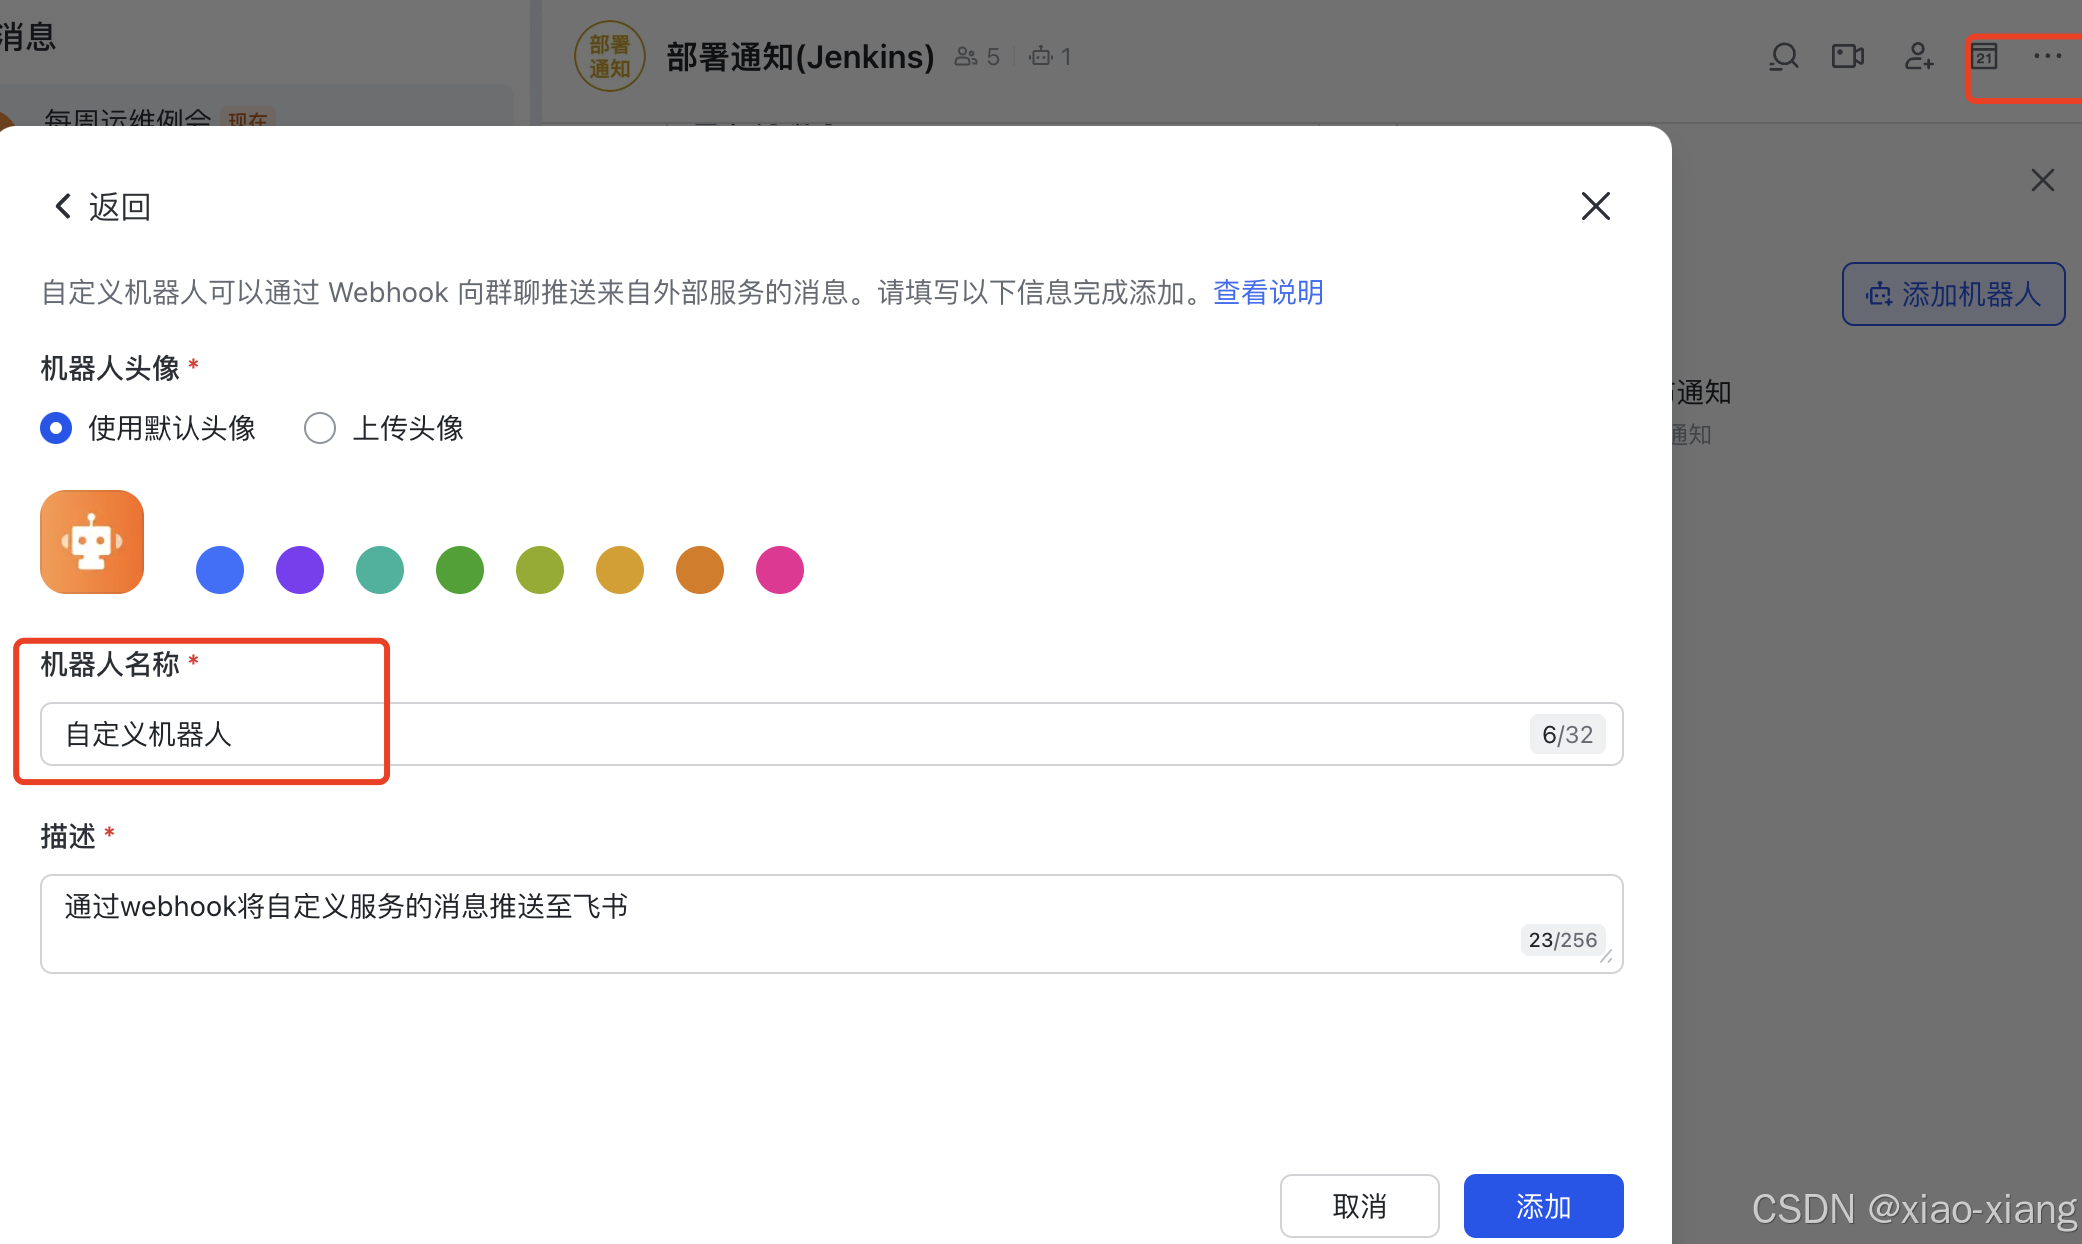Click 取消 to cancel
Screen dimensions: 2082x1244
[x=1359, y=1206]
